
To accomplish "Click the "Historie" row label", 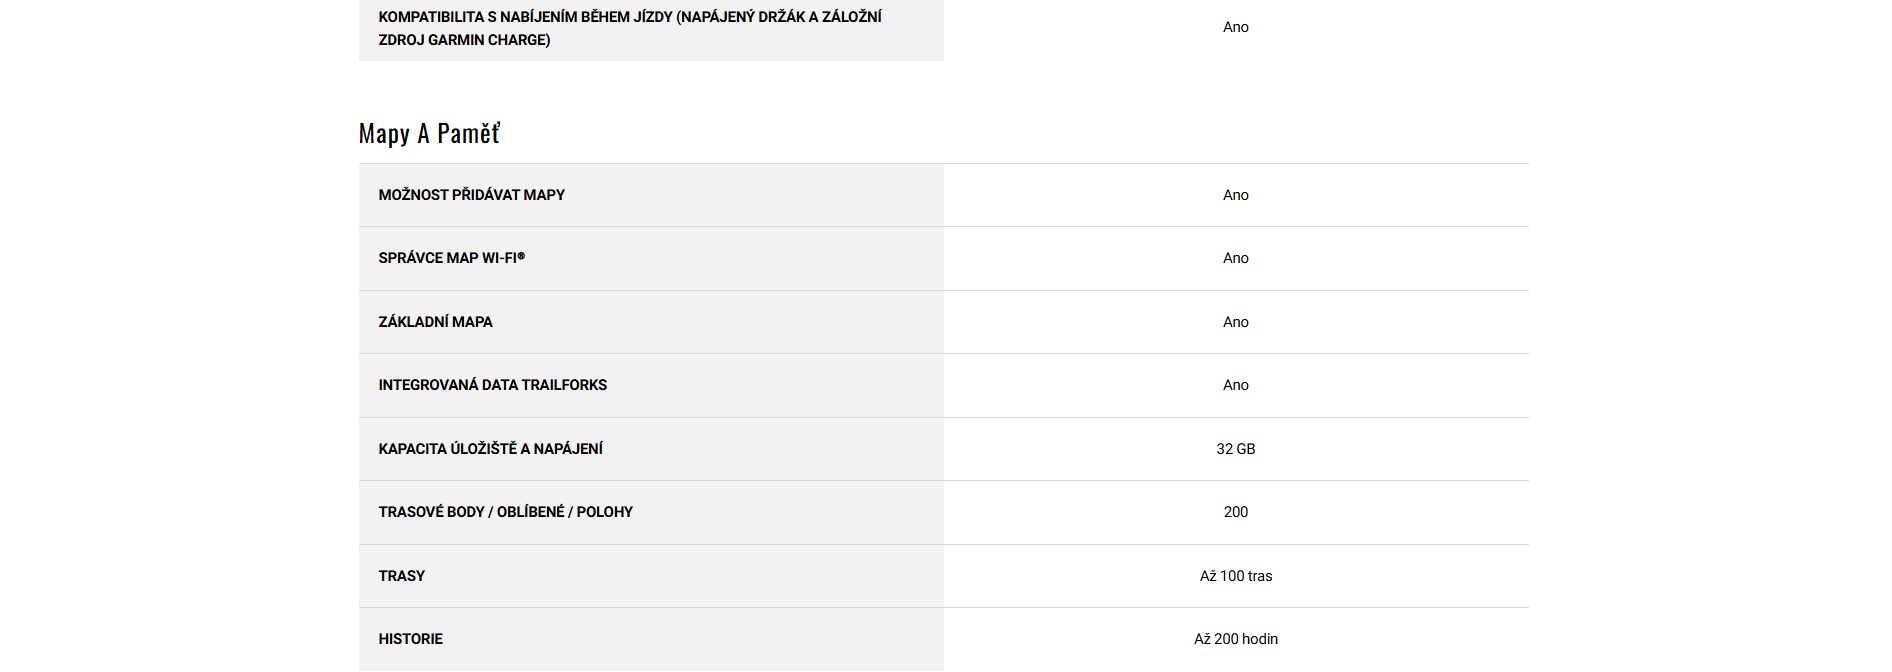I will coord(410,639).
